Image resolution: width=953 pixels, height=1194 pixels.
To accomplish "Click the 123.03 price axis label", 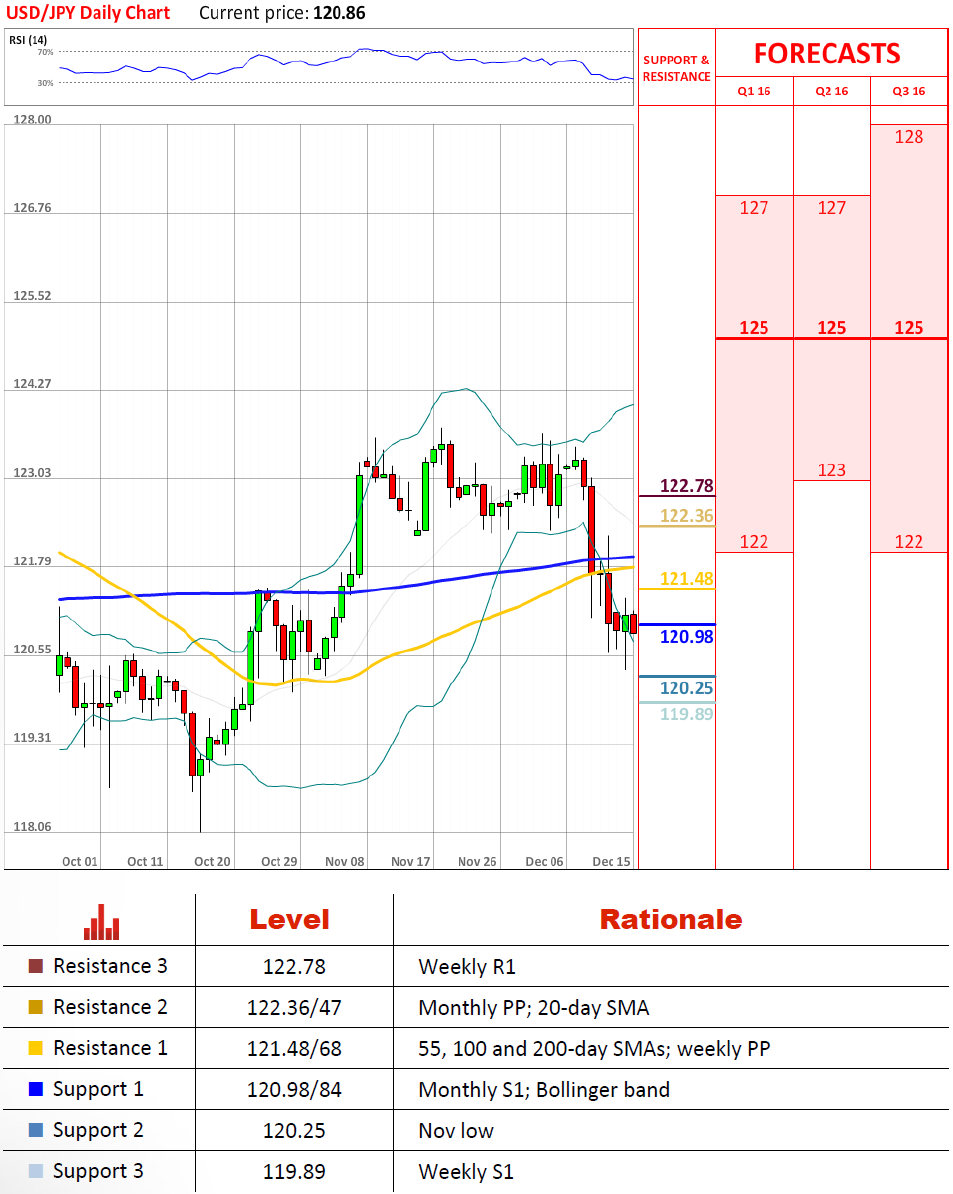I will pyautogui.click(x=32, y=472).
